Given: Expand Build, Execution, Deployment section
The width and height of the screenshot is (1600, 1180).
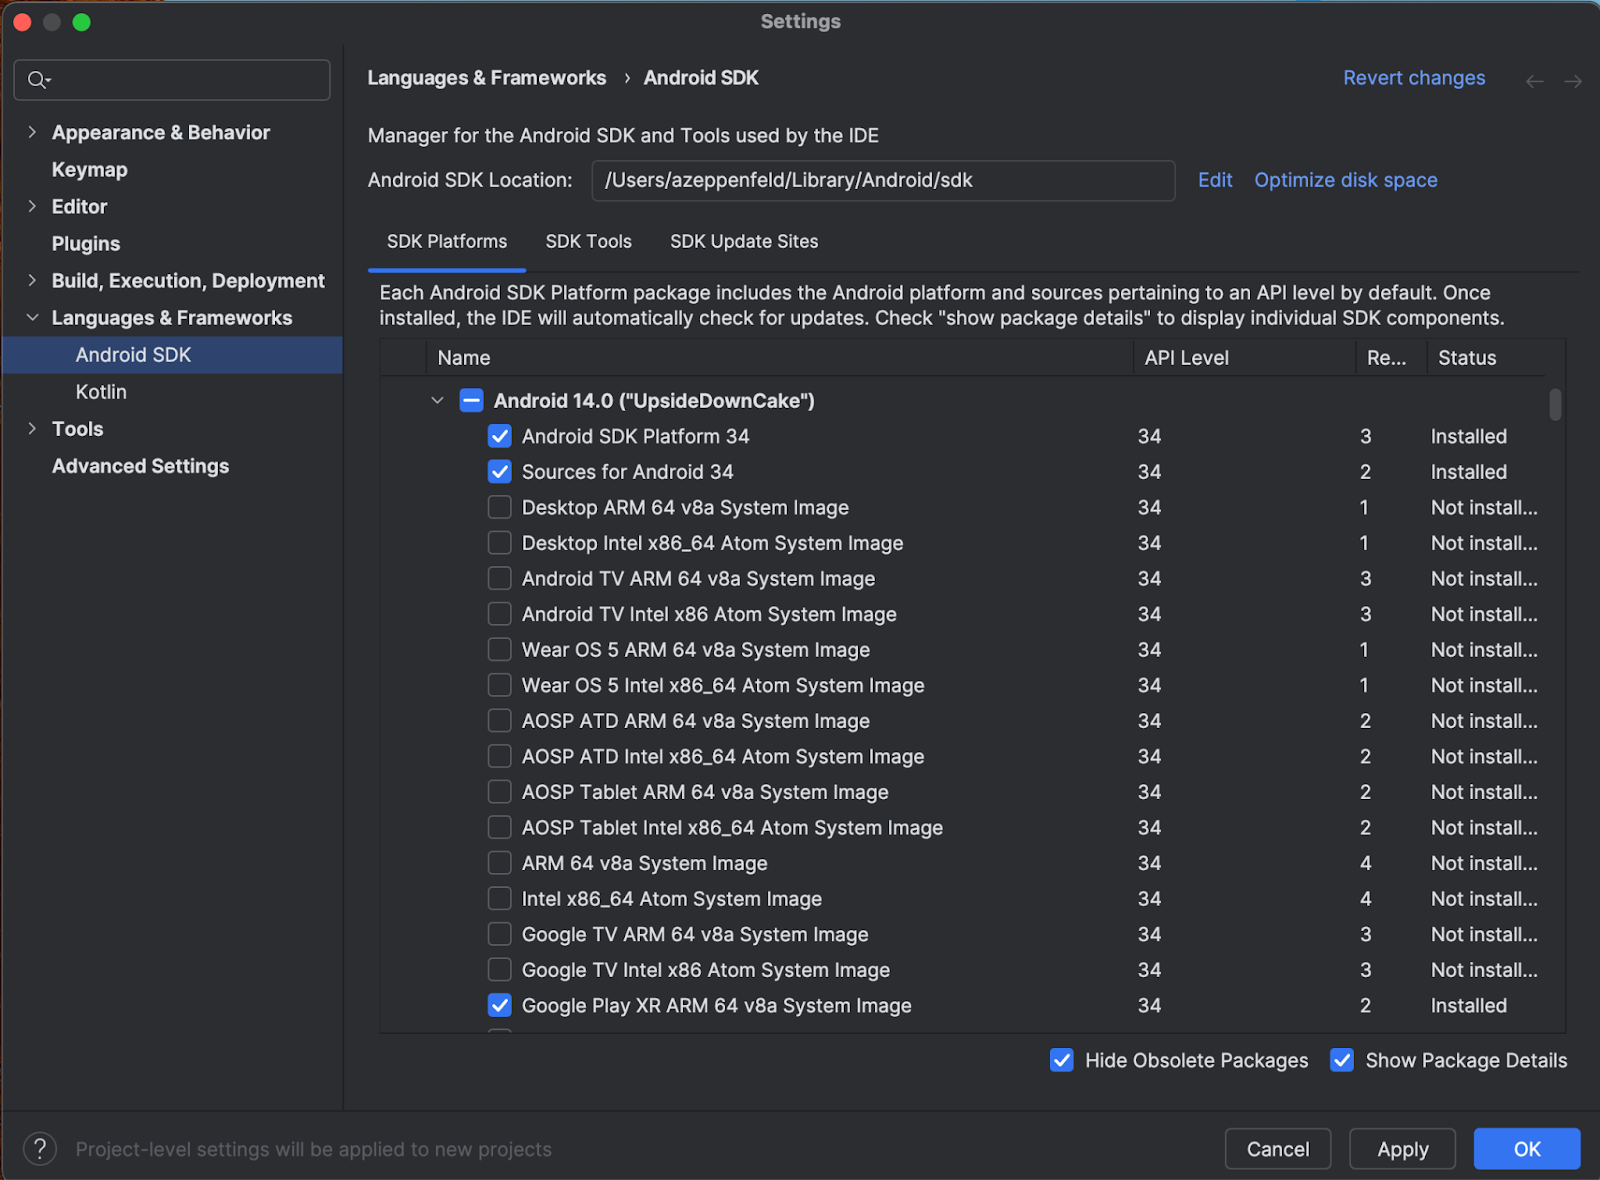Looking at the screenshot, I should [33, 281].
